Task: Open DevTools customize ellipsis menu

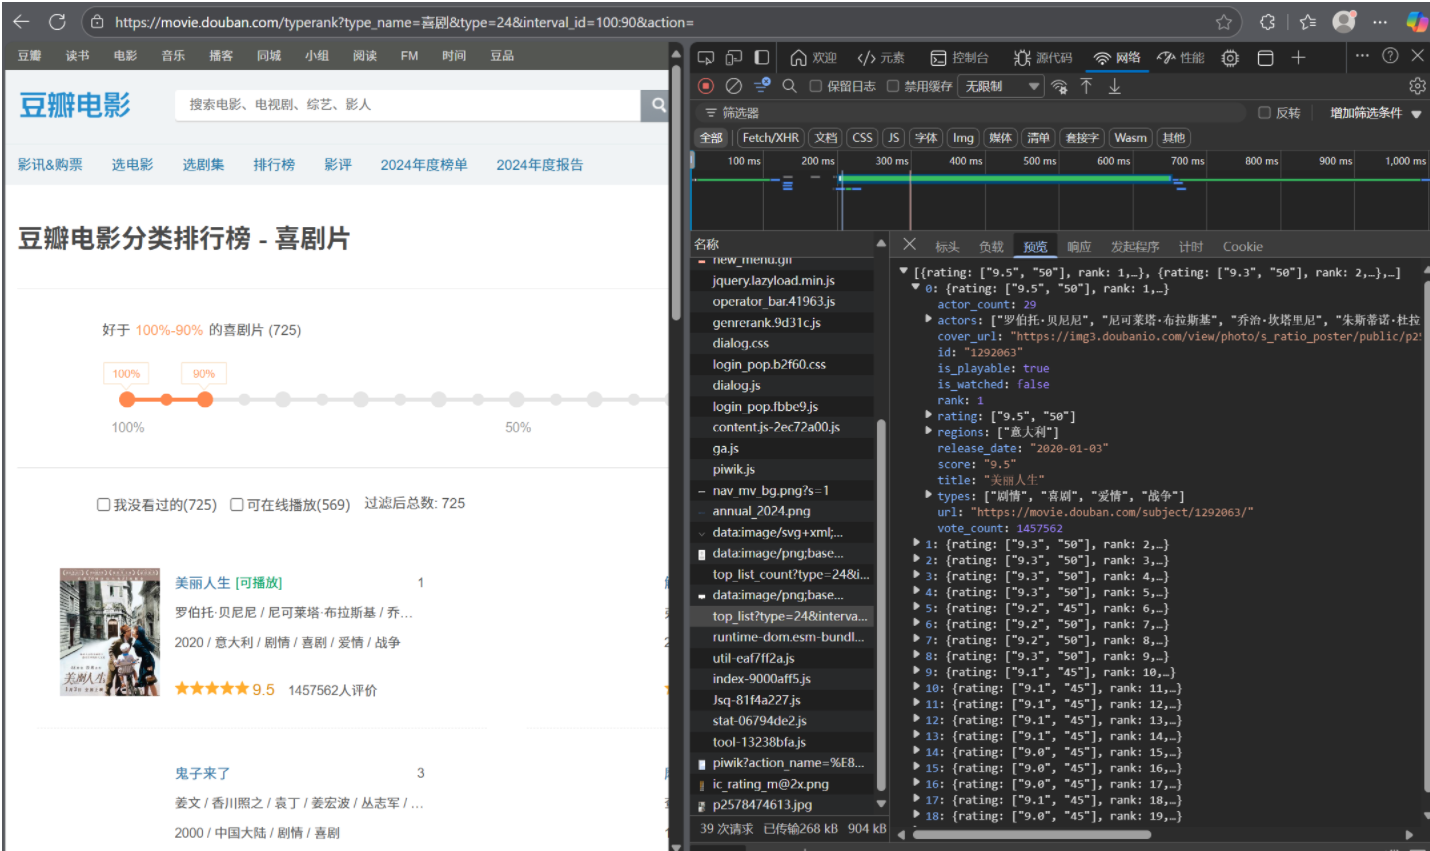Action: click(x=1362, y=56)
